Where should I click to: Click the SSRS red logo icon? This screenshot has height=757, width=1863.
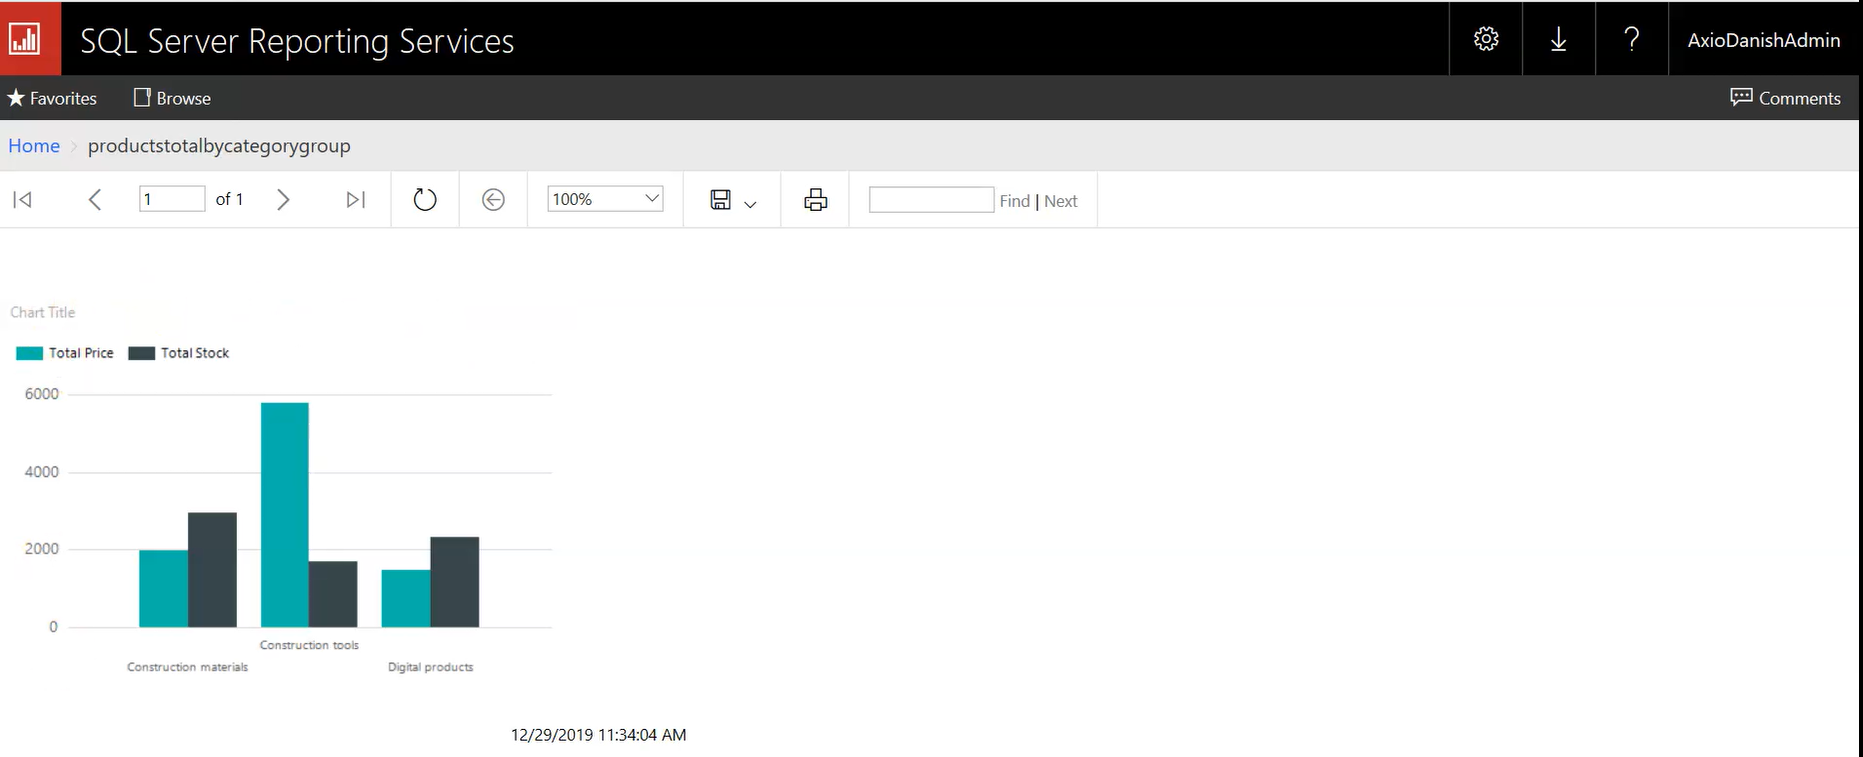27,40
